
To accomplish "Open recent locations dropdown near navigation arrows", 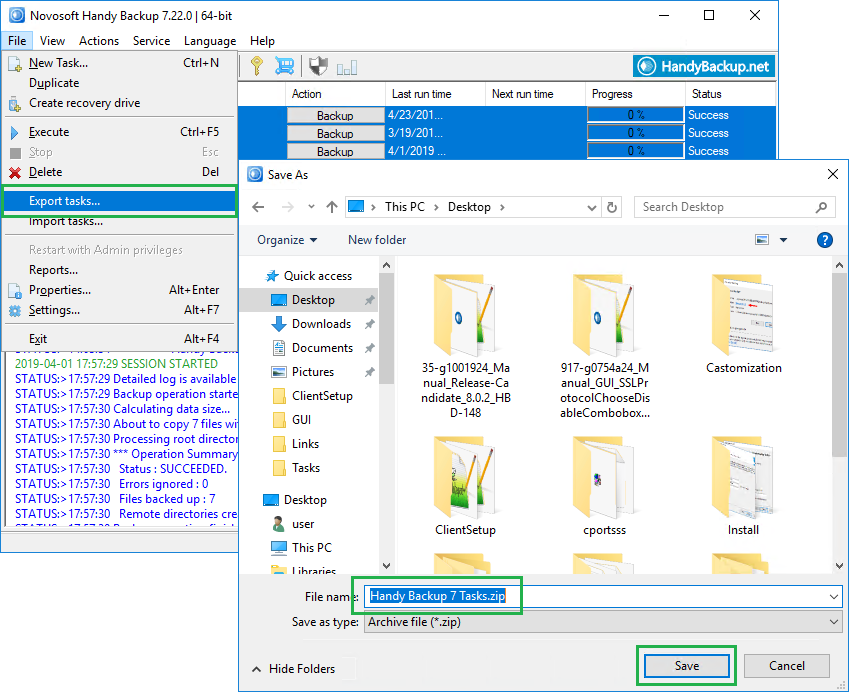I will pyautogui.click(x=311, y=207).
